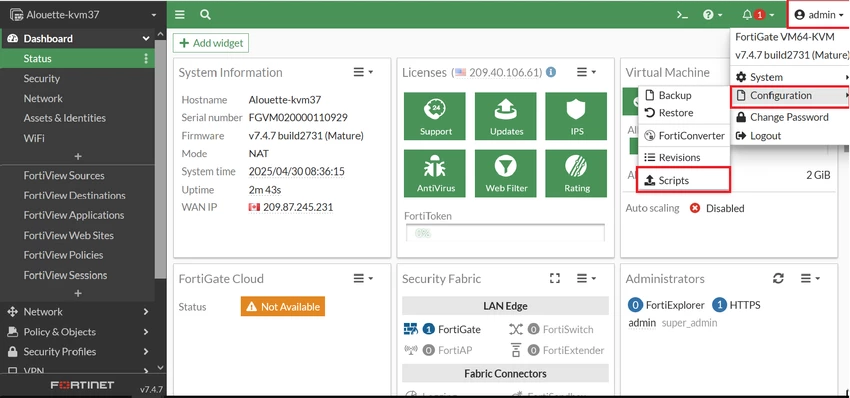The height and width of the screenshot is (398, 850).
Task: Choose FortiConverter menu entry
Action: pyautogui.click(x=684, y=136)
